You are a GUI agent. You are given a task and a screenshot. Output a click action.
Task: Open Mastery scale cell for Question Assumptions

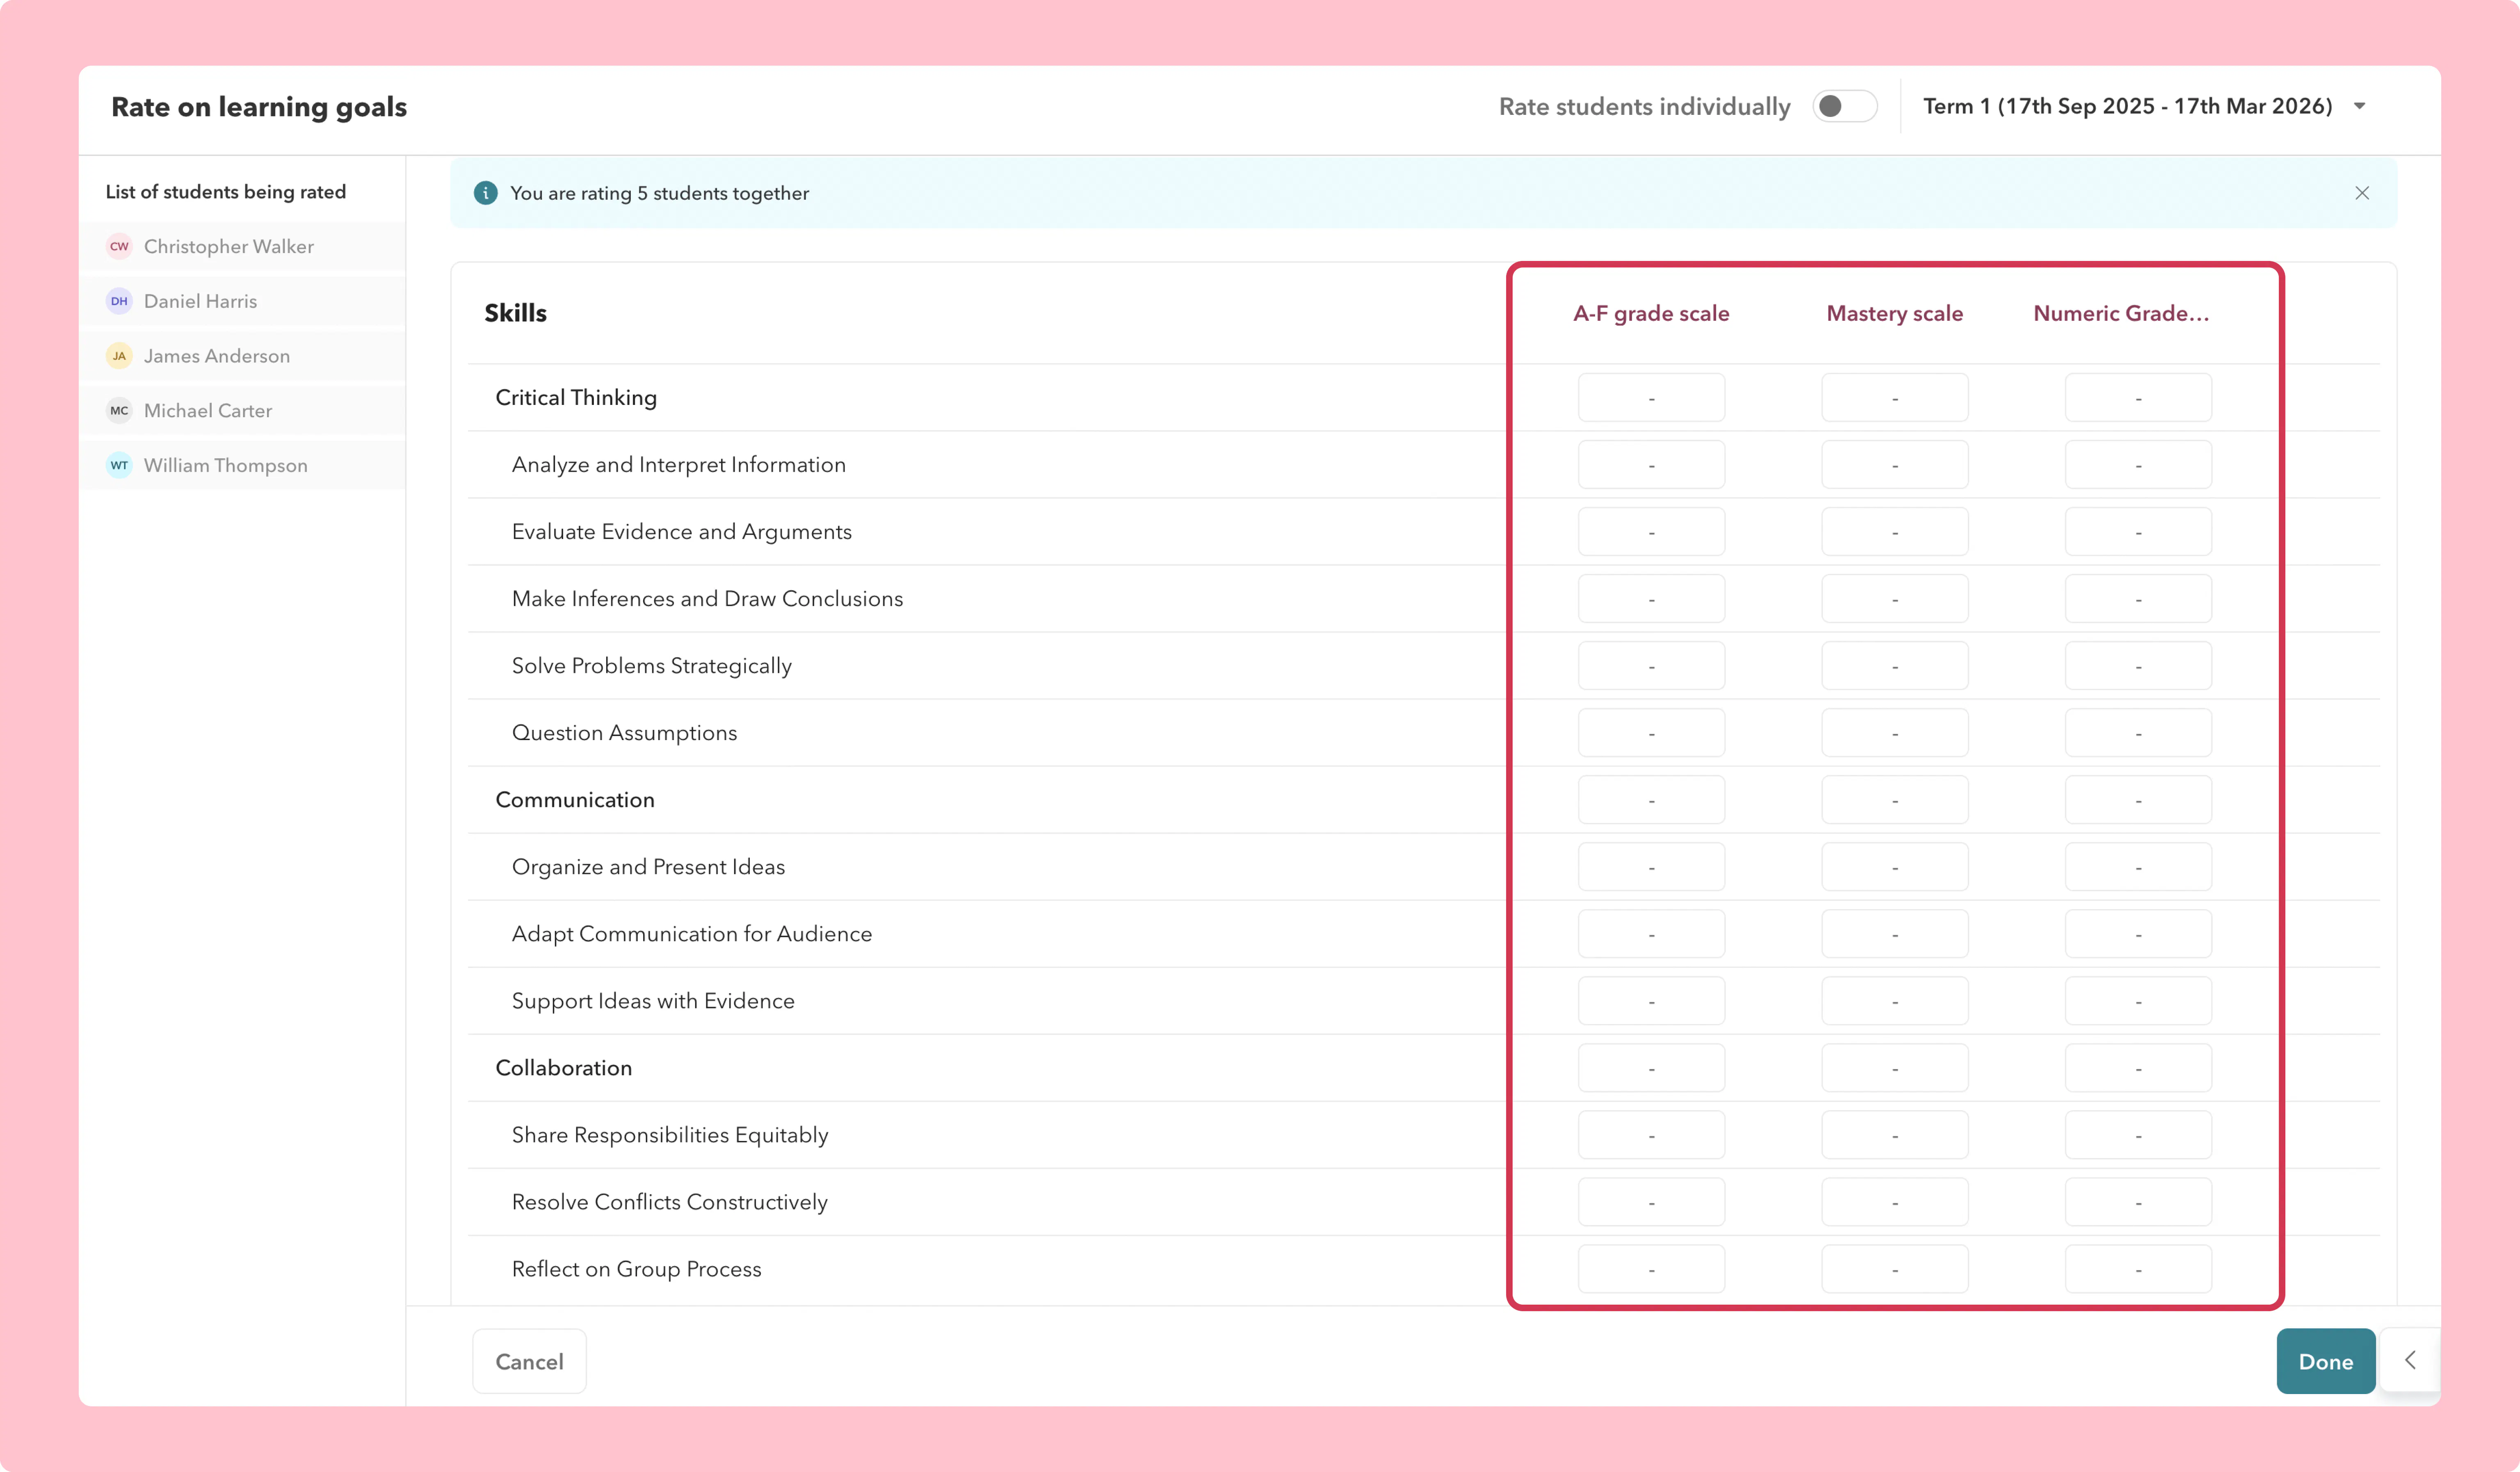[x=1895, y=733]
